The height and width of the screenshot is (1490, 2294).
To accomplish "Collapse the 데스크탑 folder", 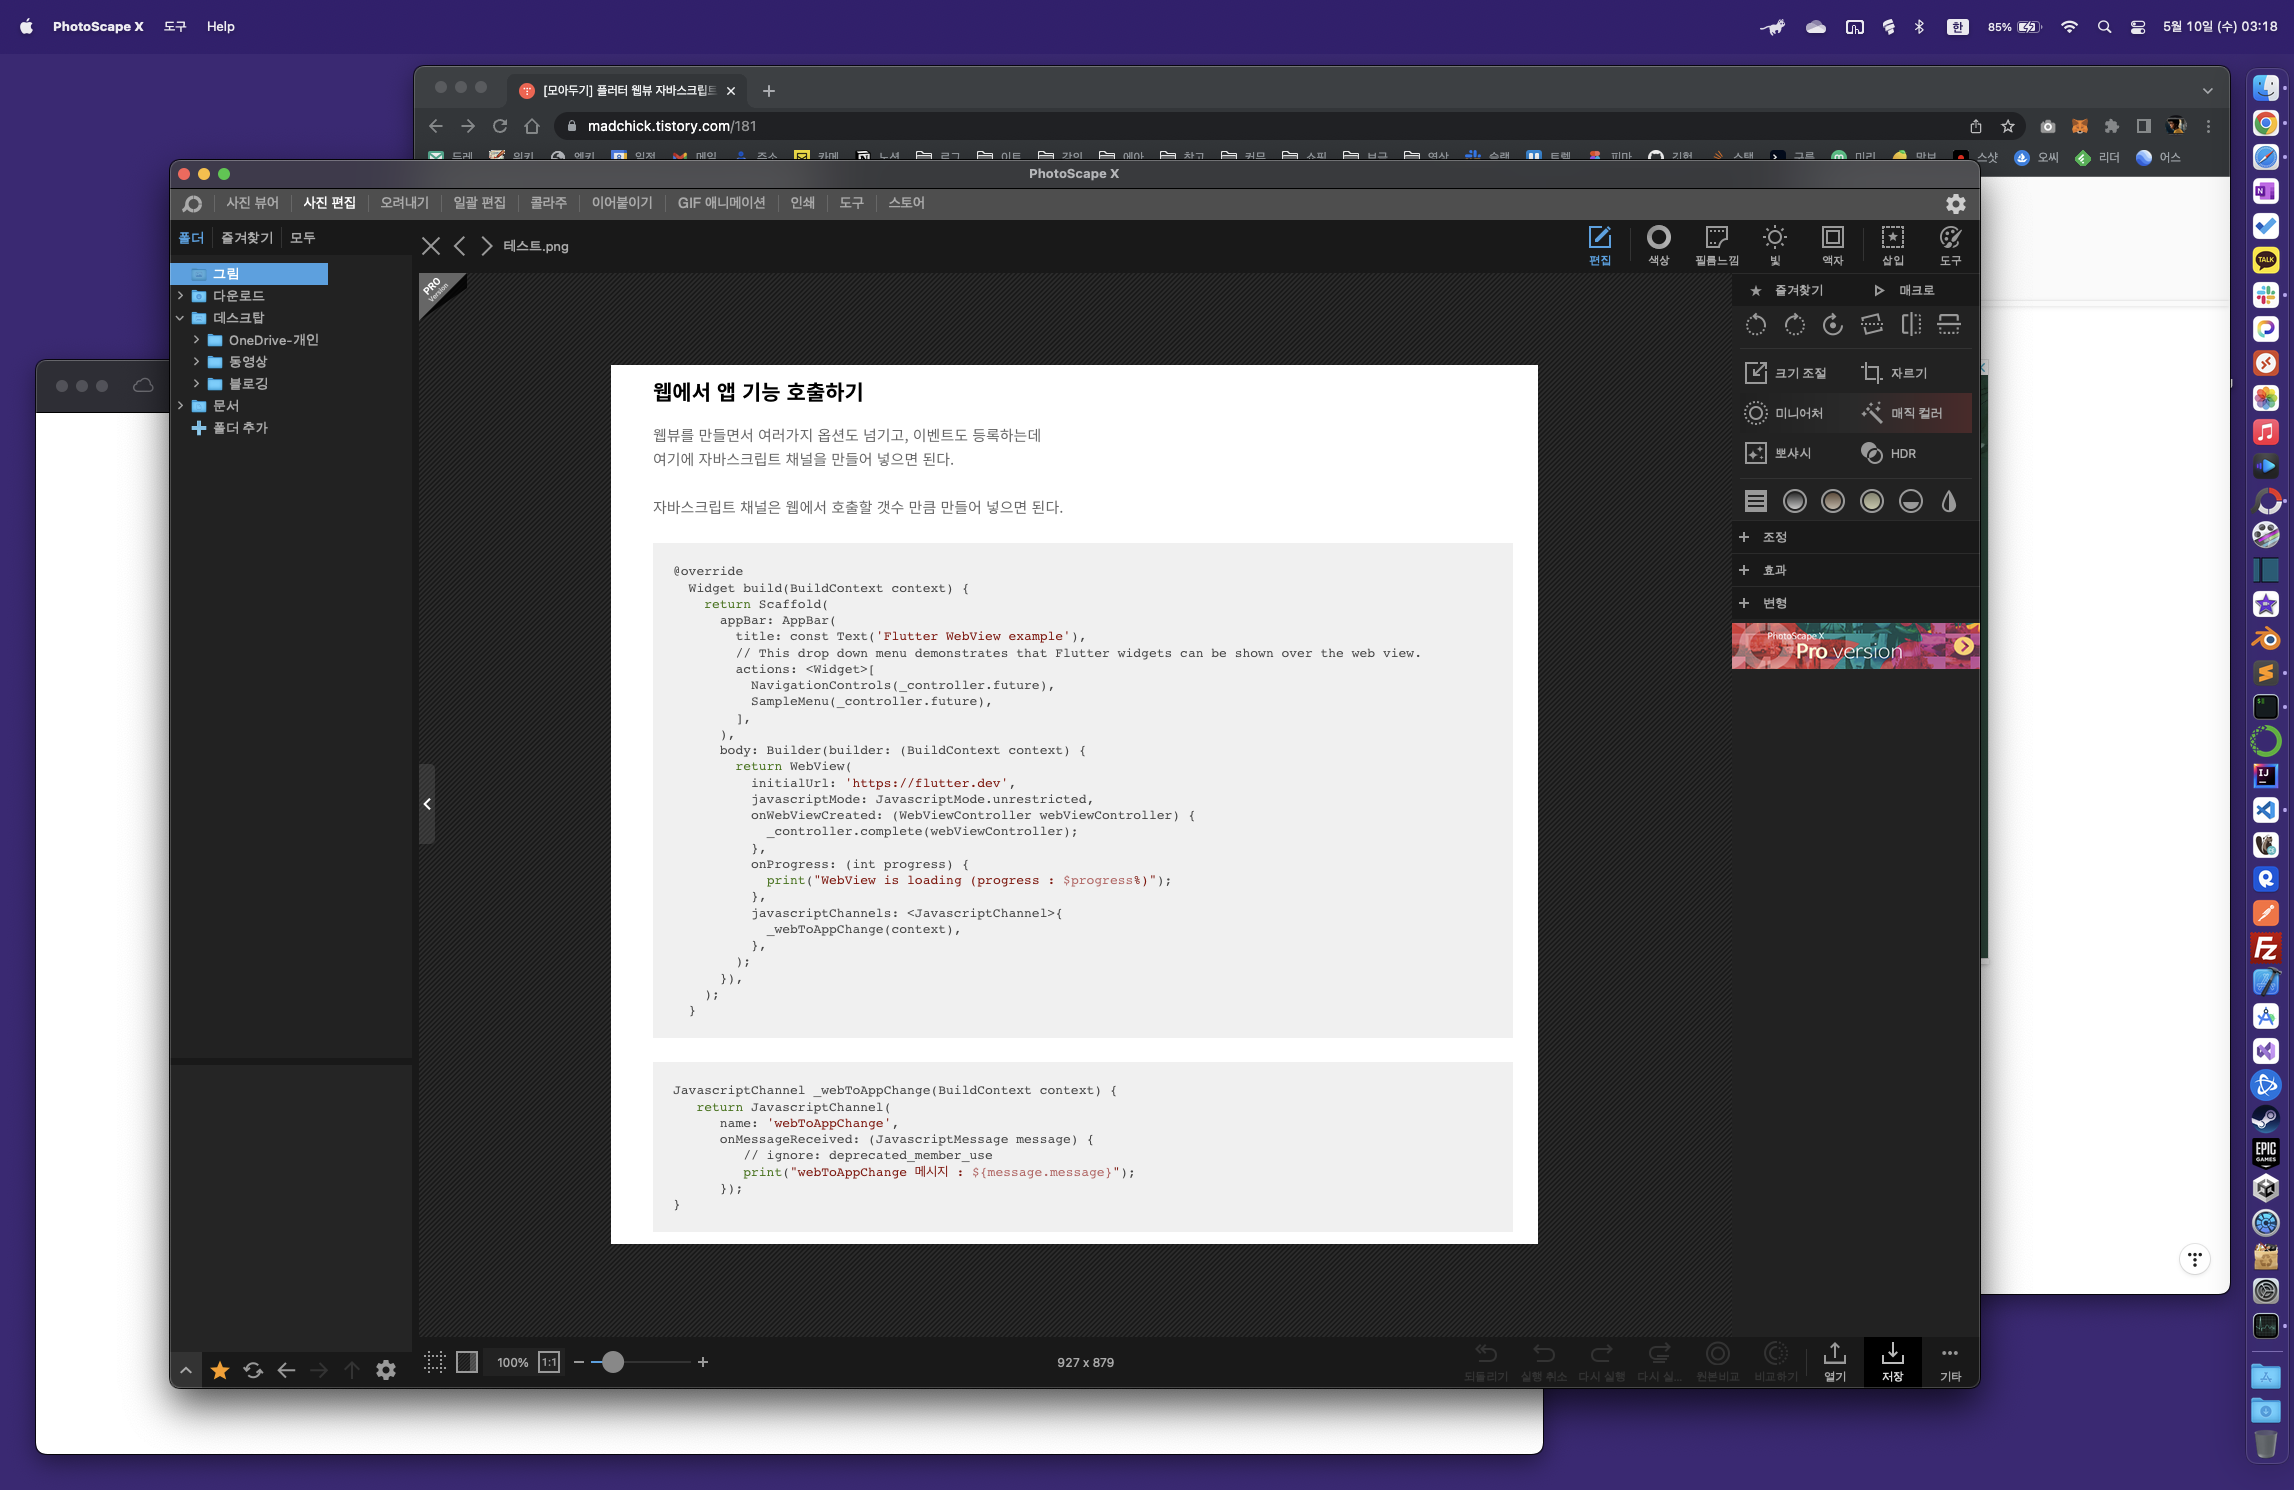I will tap(181, 318).
